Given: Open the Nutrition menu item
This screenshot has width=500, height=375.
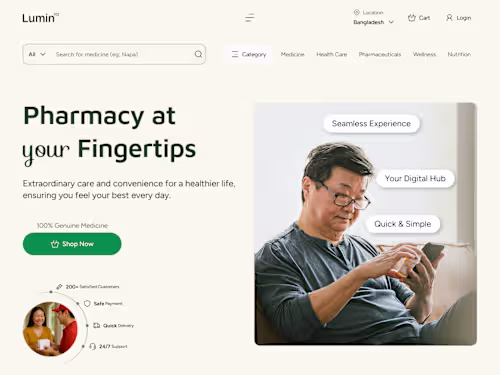Looking at the screenshot, I should point(459,54).
